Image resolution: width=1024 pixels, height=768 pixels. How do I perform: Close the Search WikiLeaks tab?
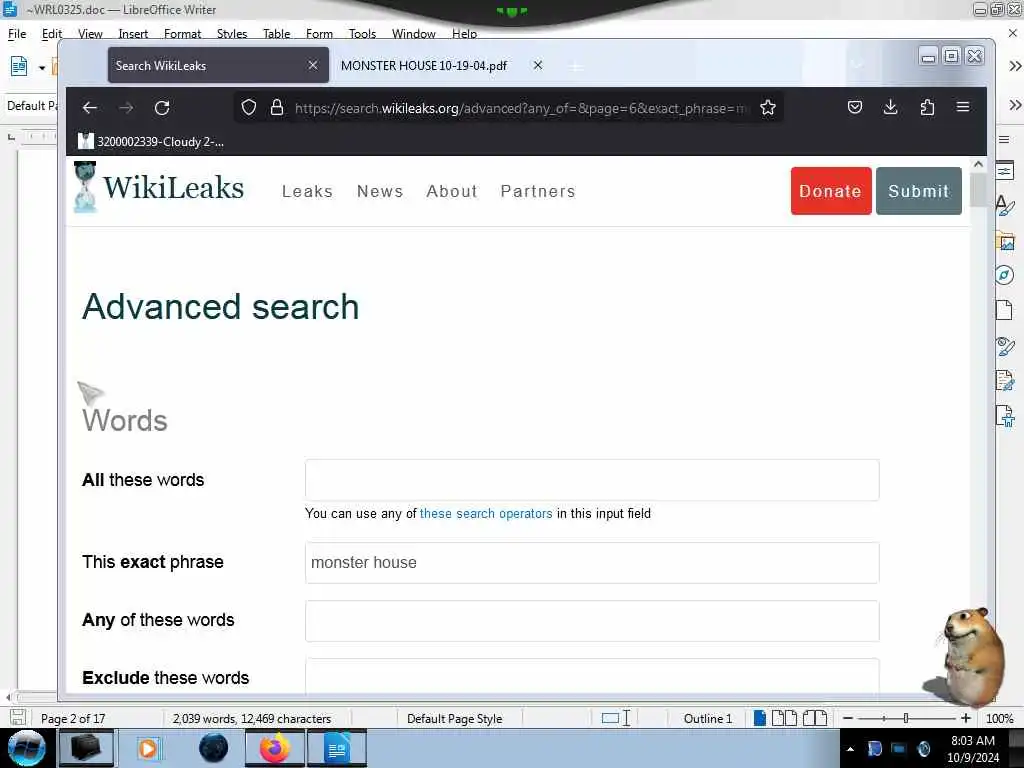click(313, 65)
